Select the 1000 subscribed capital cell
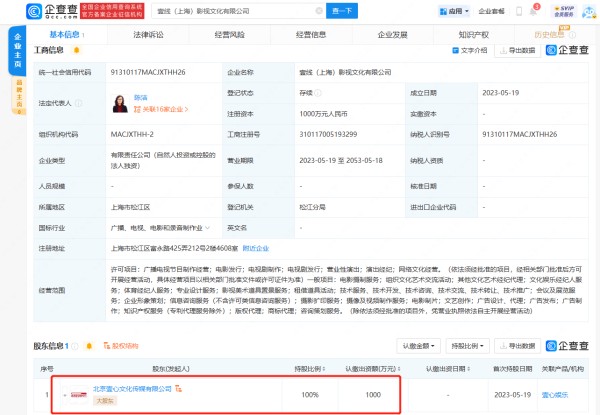Screen dimensions: 600x415 373,395
